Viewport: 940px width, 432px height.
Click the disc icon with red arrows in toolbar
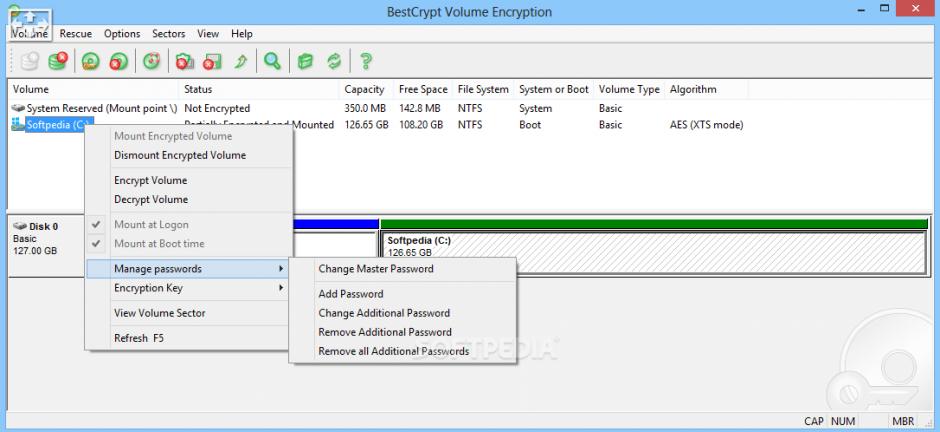[x=152, y=61]
